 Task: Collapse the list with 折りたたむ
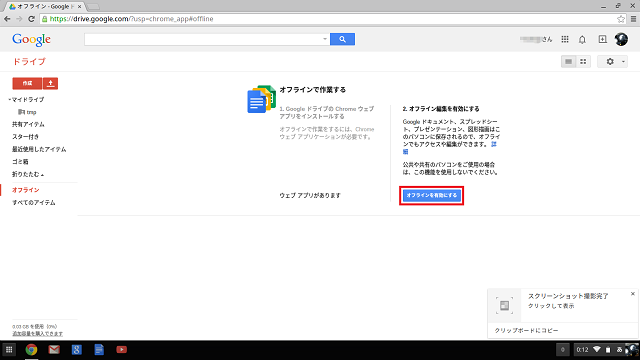28,174
